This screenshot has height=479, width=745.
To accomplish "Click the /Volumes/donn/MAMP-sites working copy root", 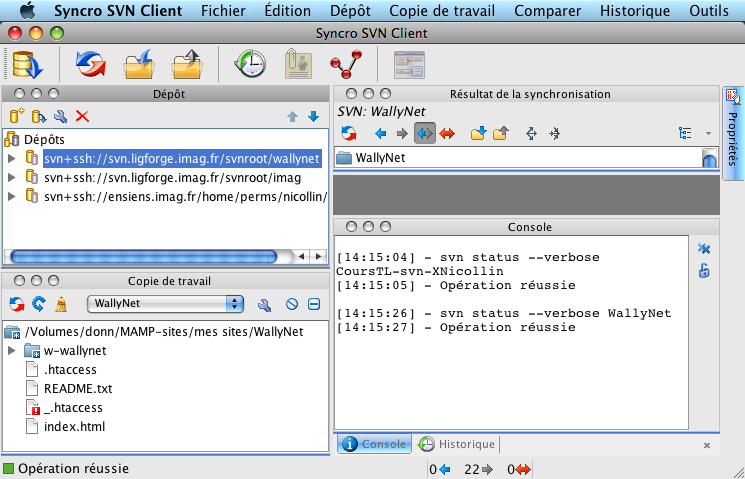I will pos(163,332).
